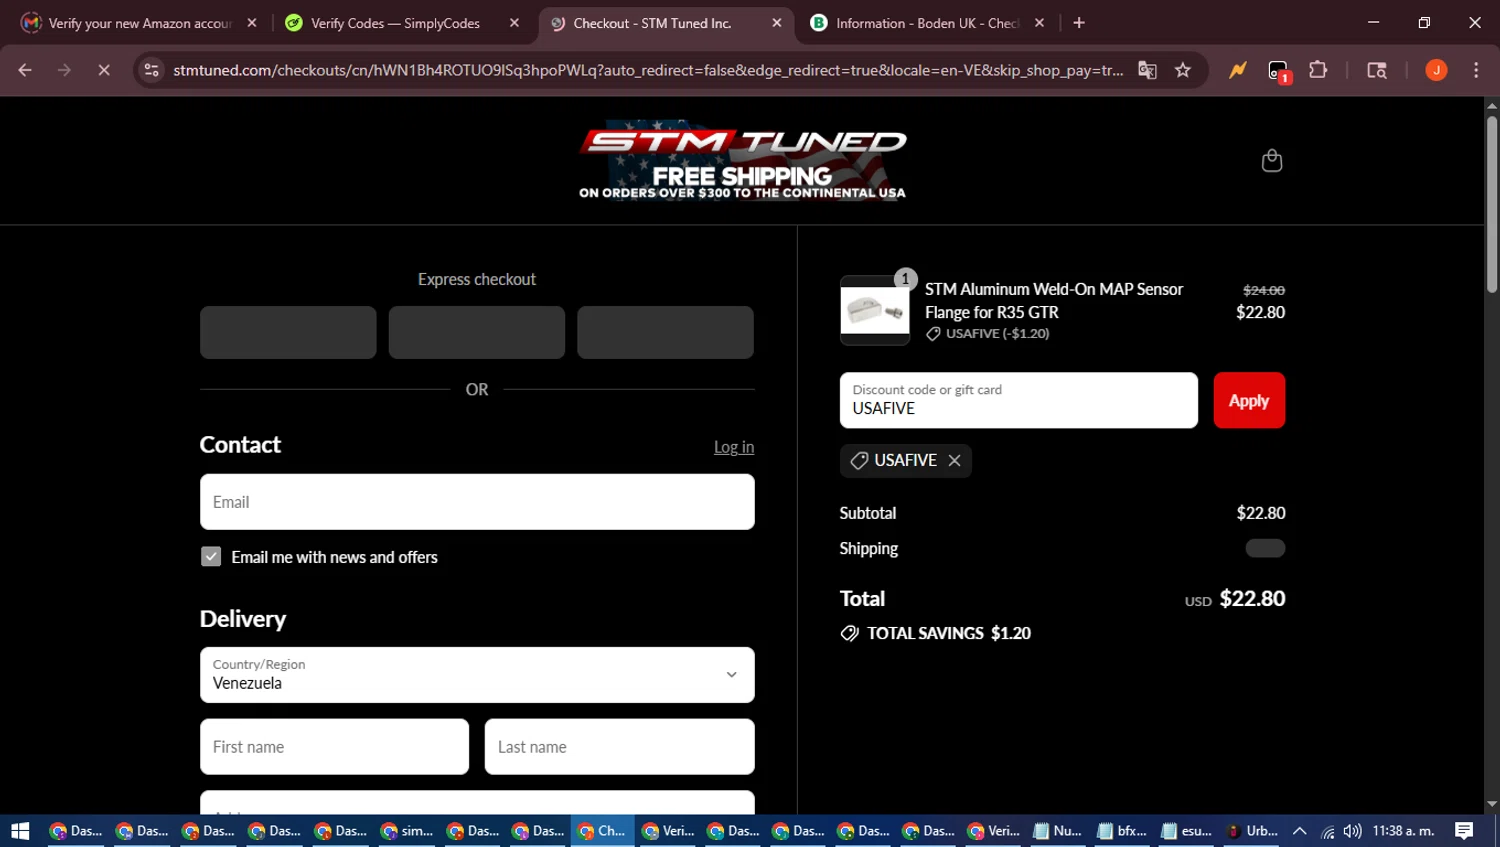Click the third Express checkout placeholder button
The image size is (1500, 847).
click(x=665, y=332)
